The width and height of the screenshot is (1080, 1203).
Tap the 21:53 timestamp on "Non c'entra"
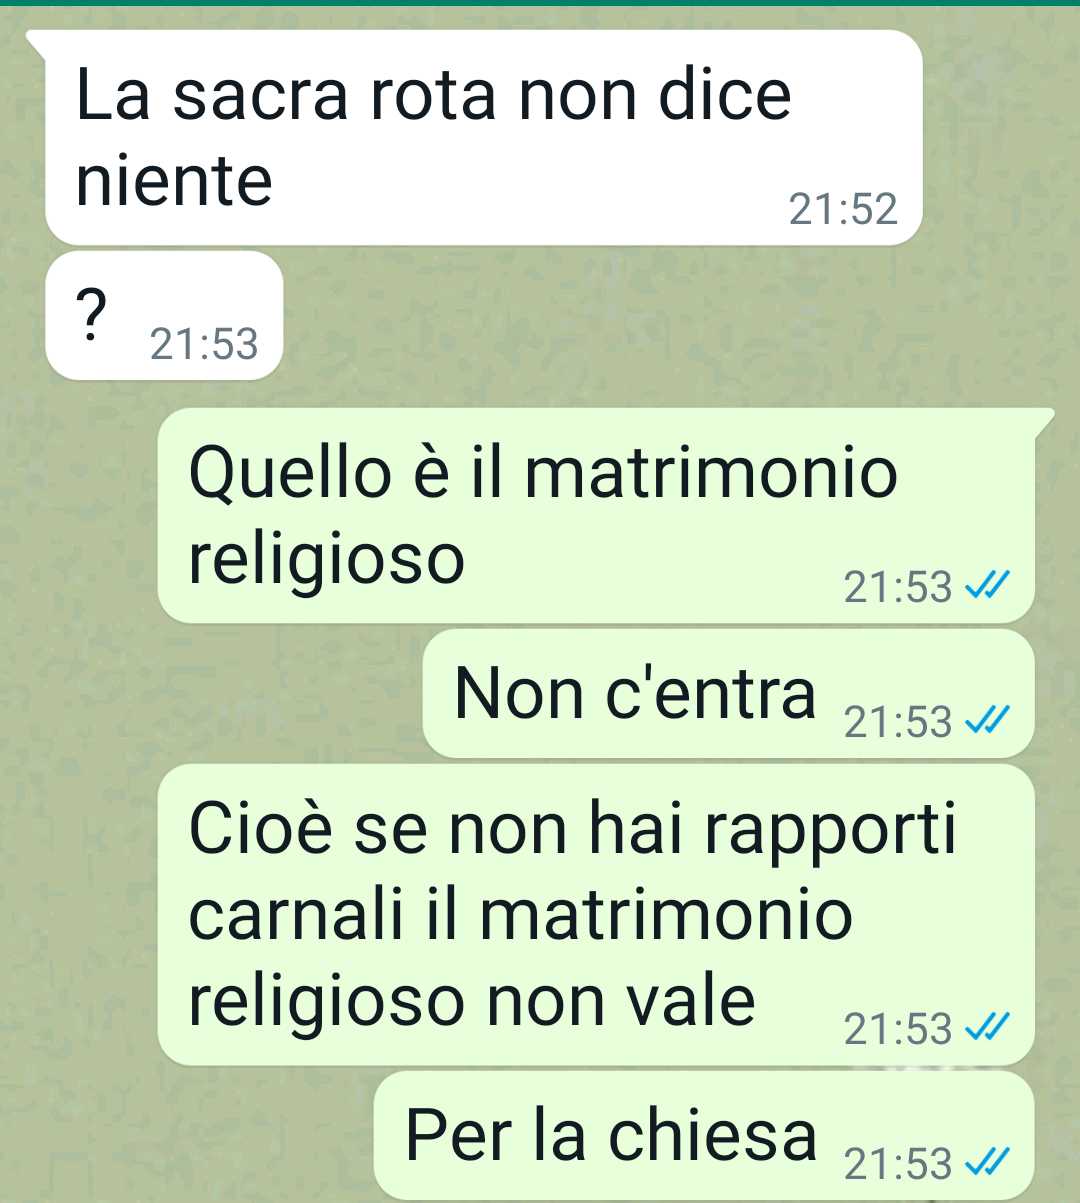tap(898, 721)
